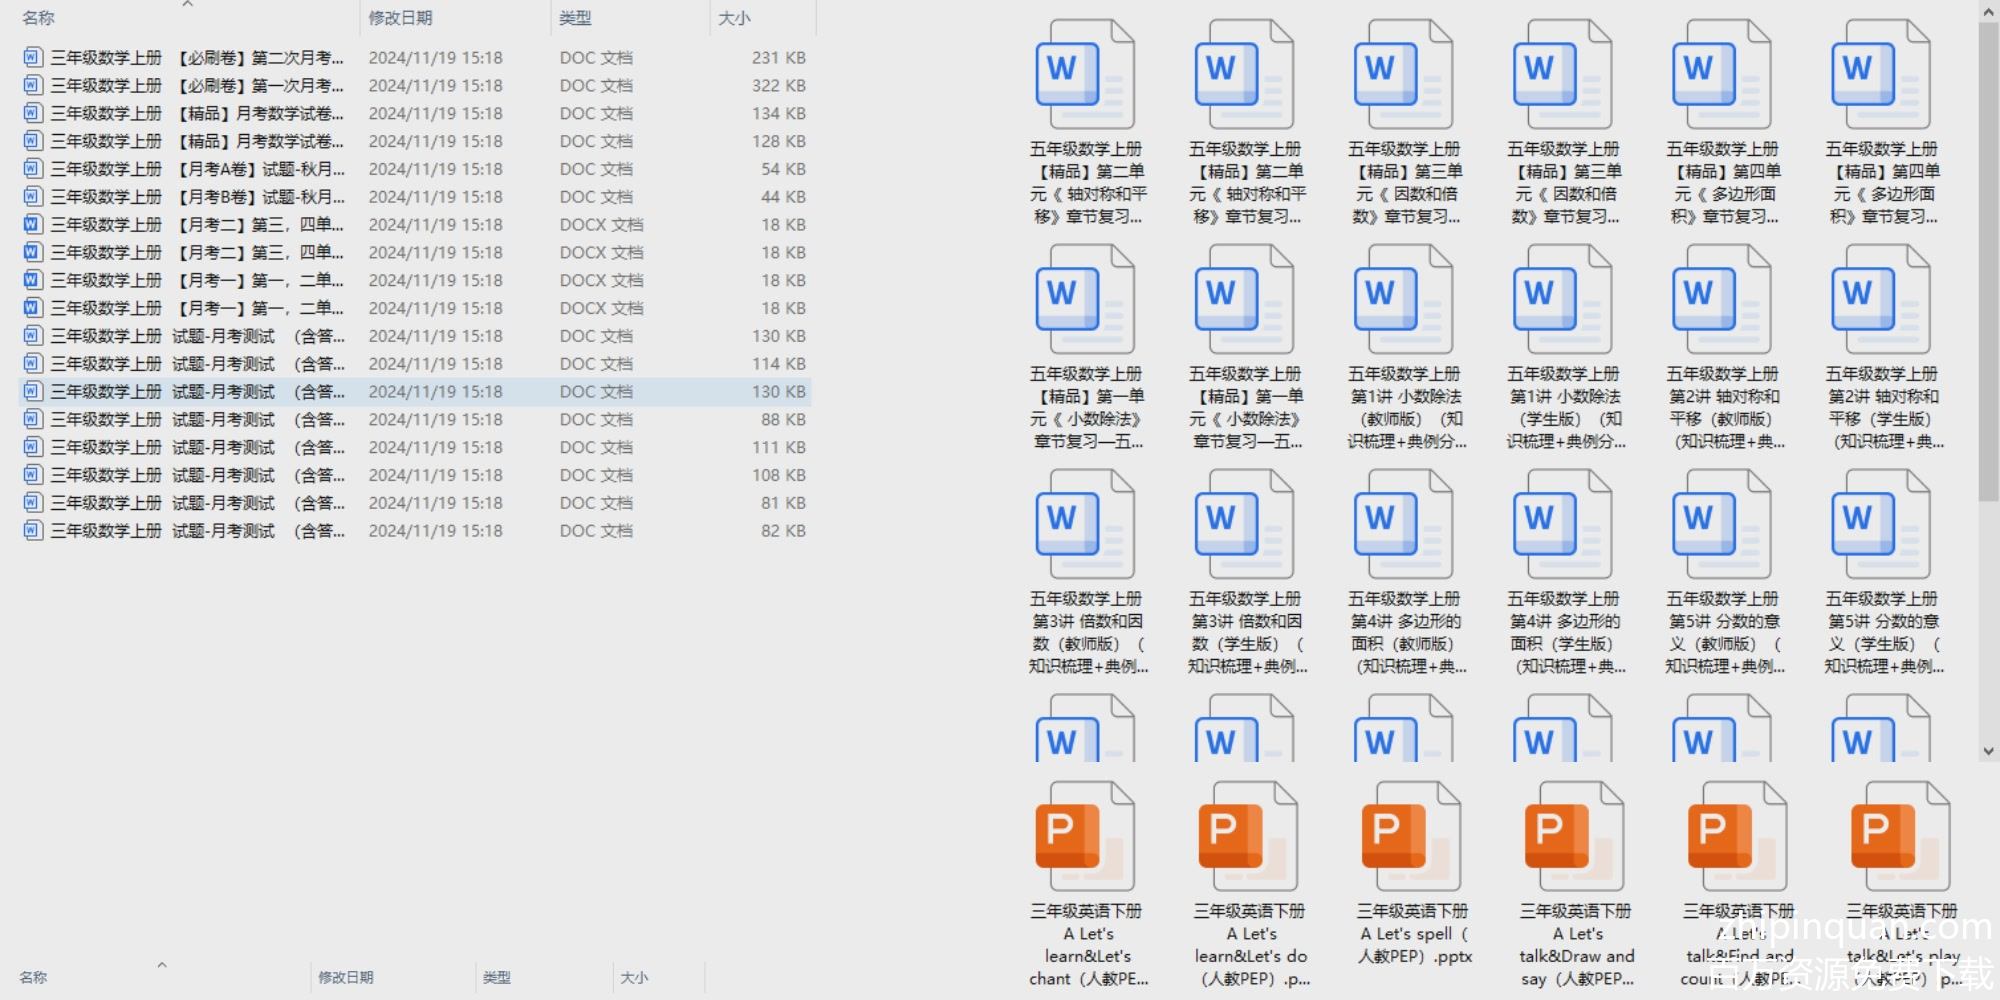Click the top 类型 column header

tap(575, 18)
